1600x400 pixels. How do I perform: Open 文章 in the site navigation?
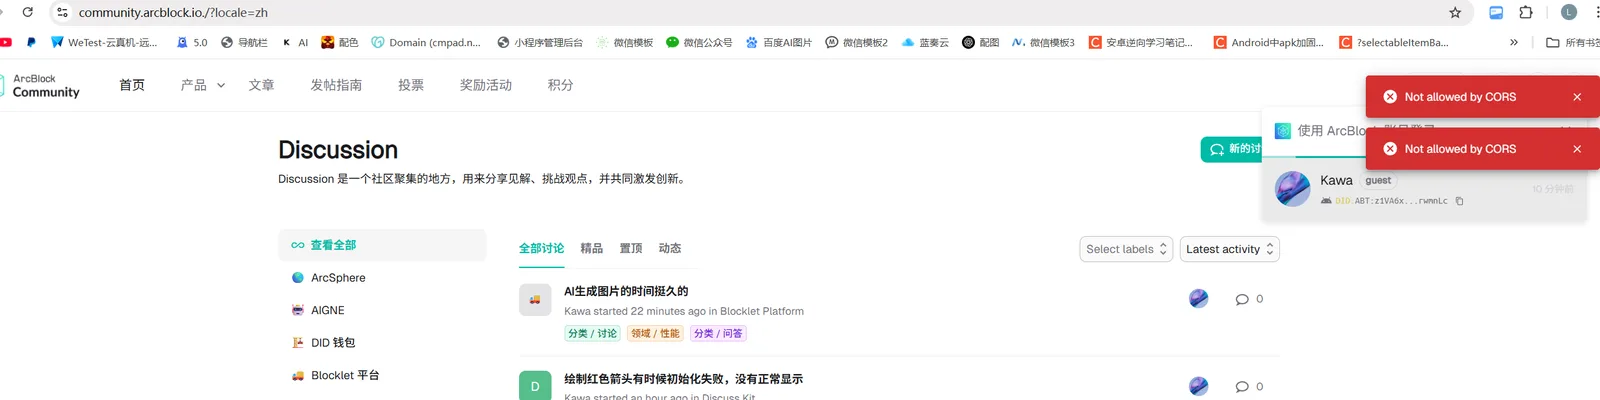[261, 85]
